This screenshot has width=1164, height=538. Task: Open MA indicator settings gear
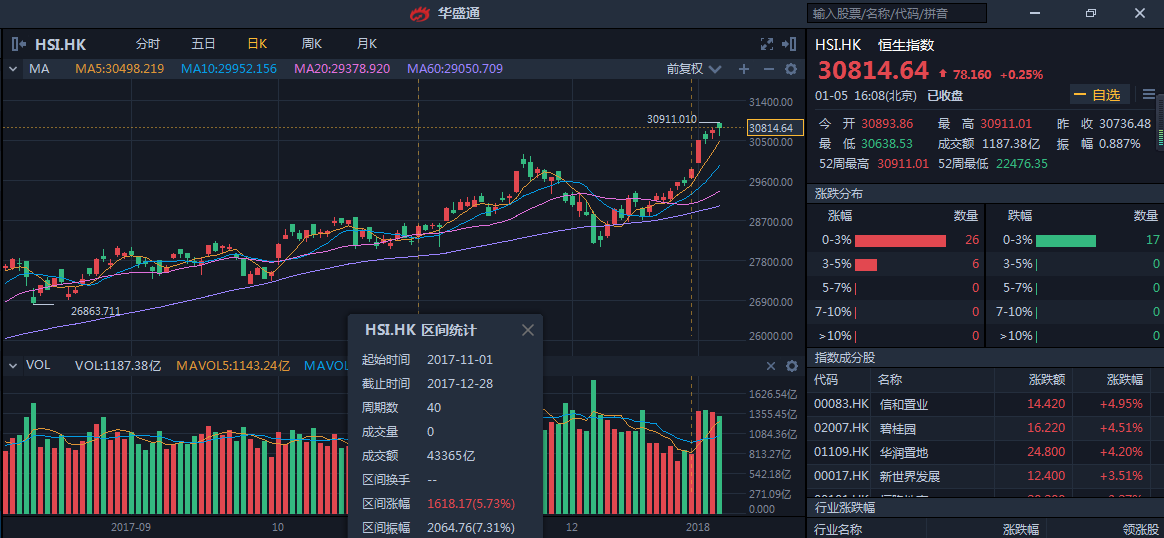(791, 69)
